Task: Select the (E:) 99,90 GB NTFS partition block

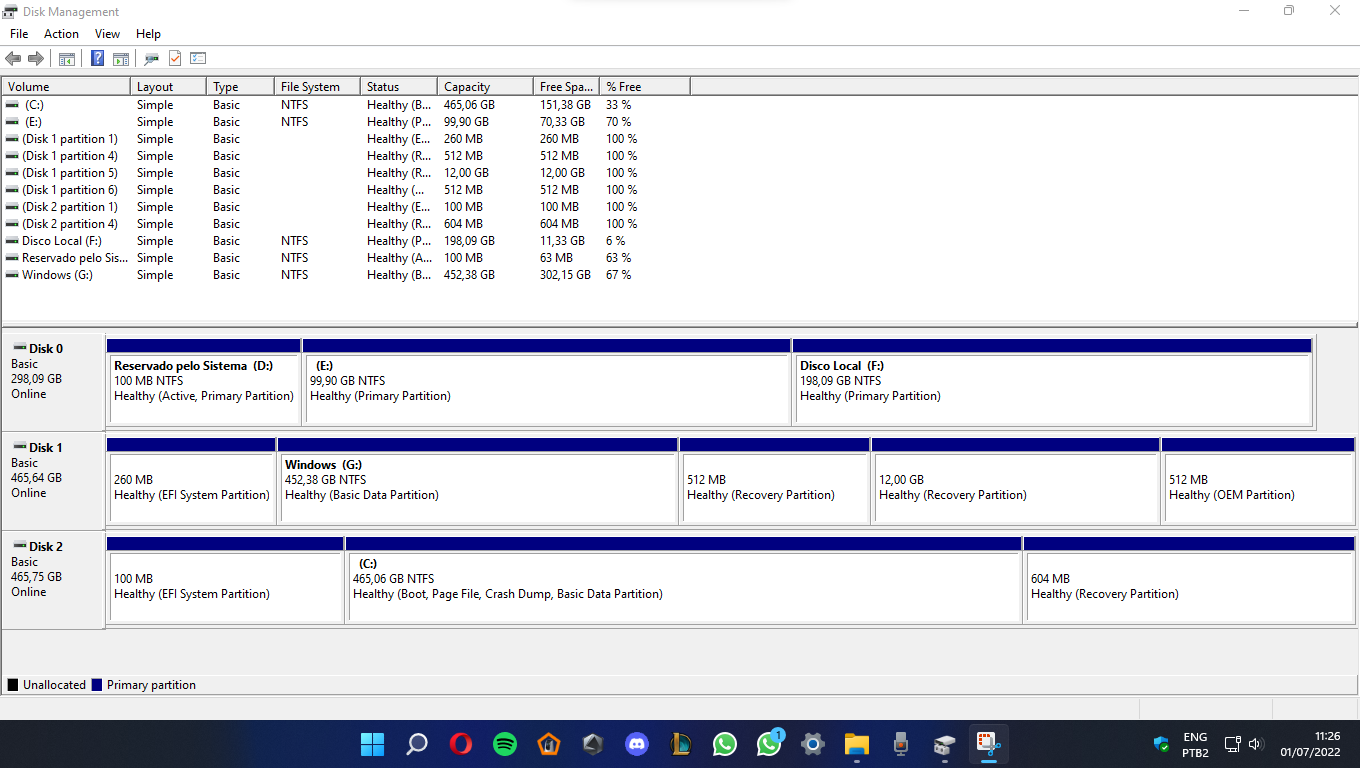Action: click(547, 382)
